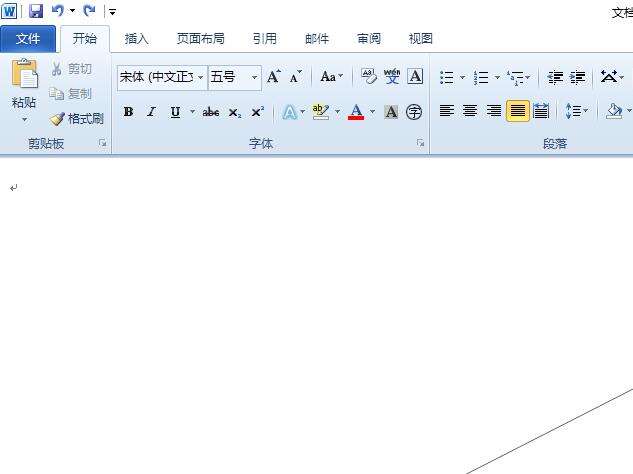Viewport: 633px width, 474px height.
Task: Click the Bullets list icon
Action: click(x=447, y=77)
